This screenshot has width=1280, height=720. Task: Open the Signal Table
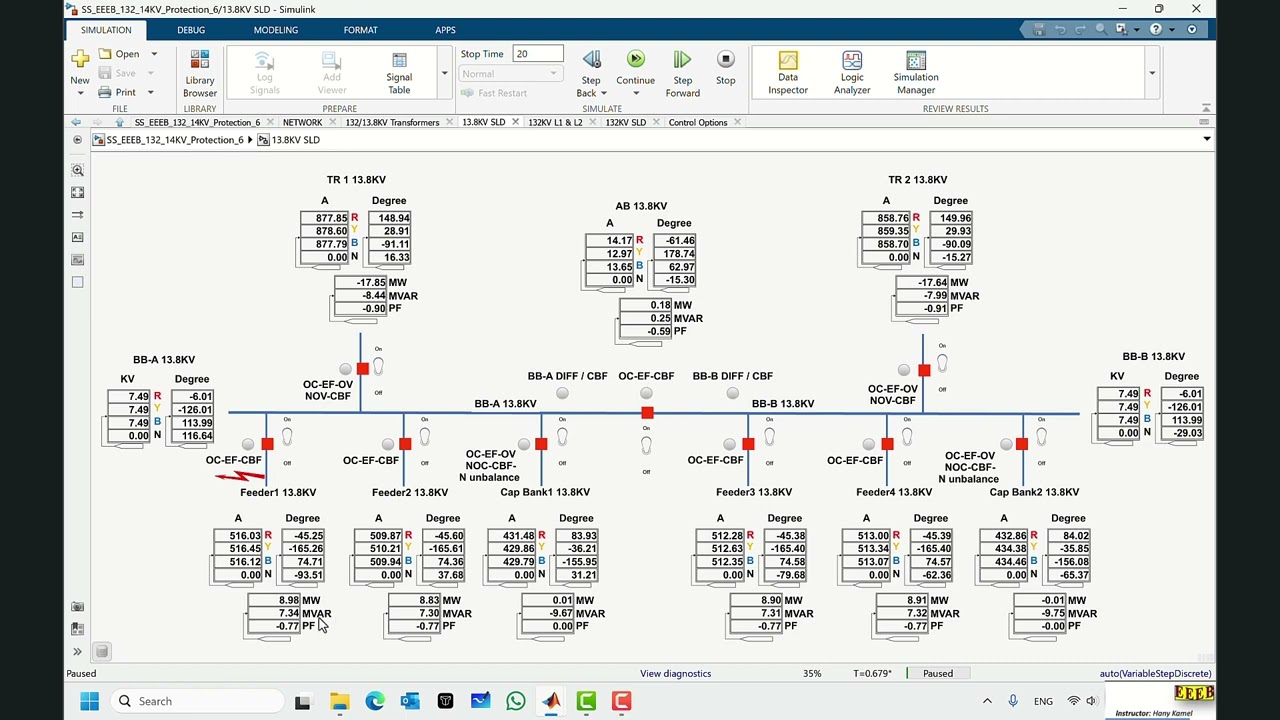[399, 73]
